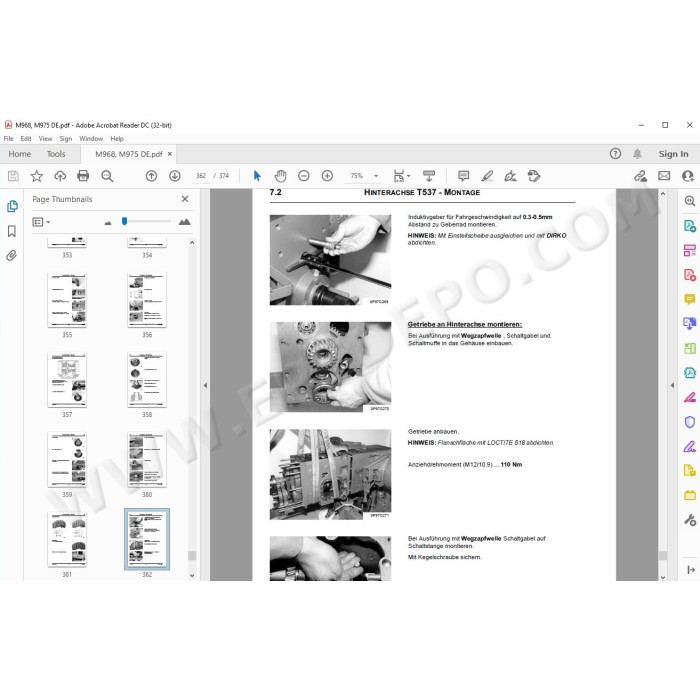The height and width of the screenshot is (700, 700).
Task: Select the M968, M975 DE.pdf tab
Action: 129,154
